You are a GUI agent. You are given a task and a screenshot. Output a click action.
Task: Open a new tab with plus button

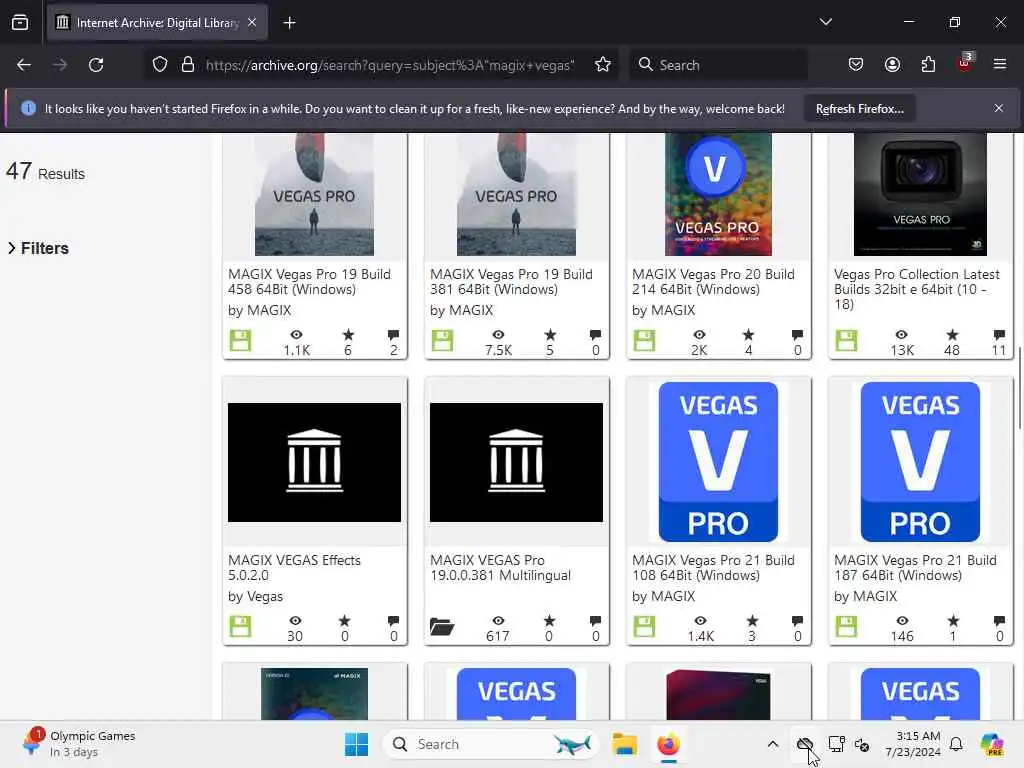(x=289, y=23)
